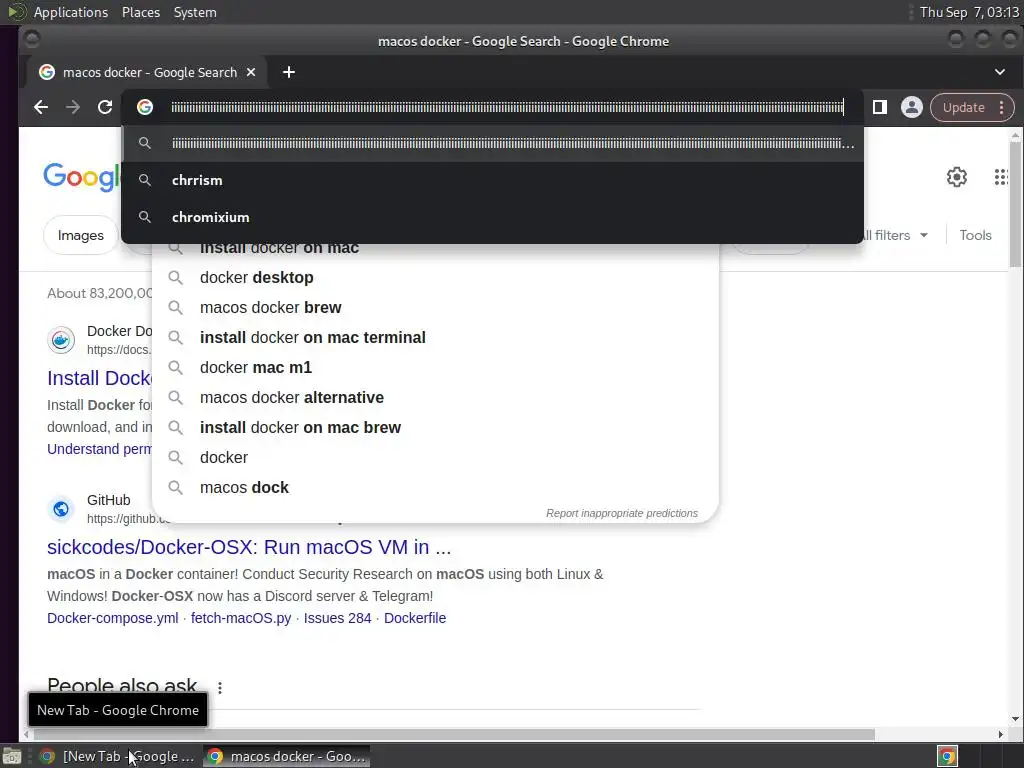The image size is (1024, 768).
Task: Open the System menu
Action: [x=195, y=12]
